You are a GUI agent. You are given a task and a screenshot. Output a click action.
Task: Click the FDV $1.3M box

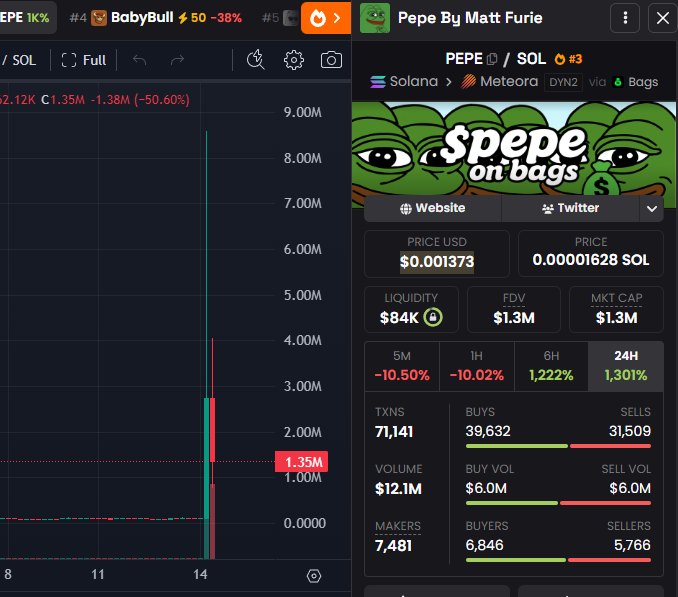(514, 310)
